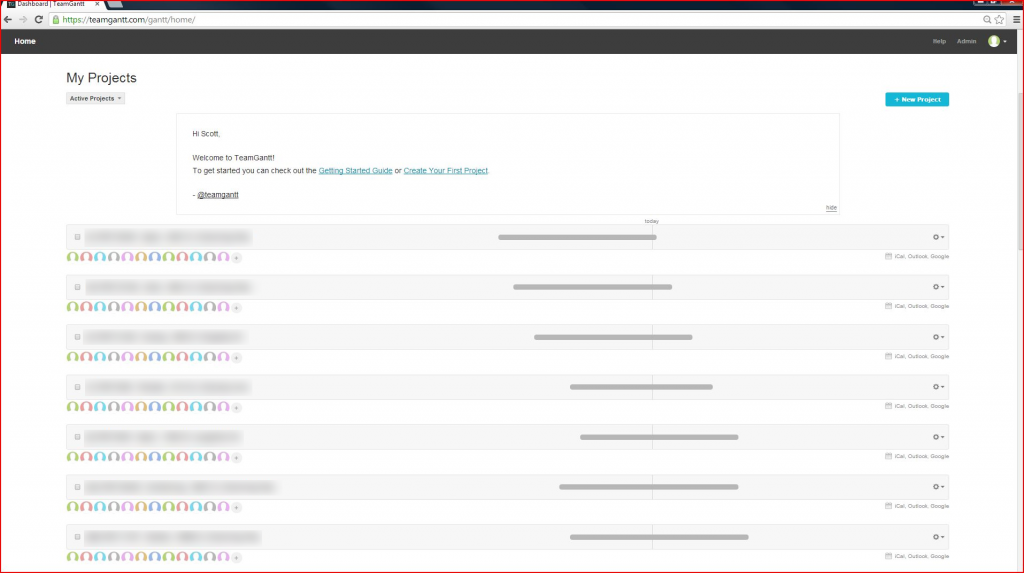Click the magnifier icon in the address bar
The width and height of the screenshot is (1024, 573).
coord(987,20)
